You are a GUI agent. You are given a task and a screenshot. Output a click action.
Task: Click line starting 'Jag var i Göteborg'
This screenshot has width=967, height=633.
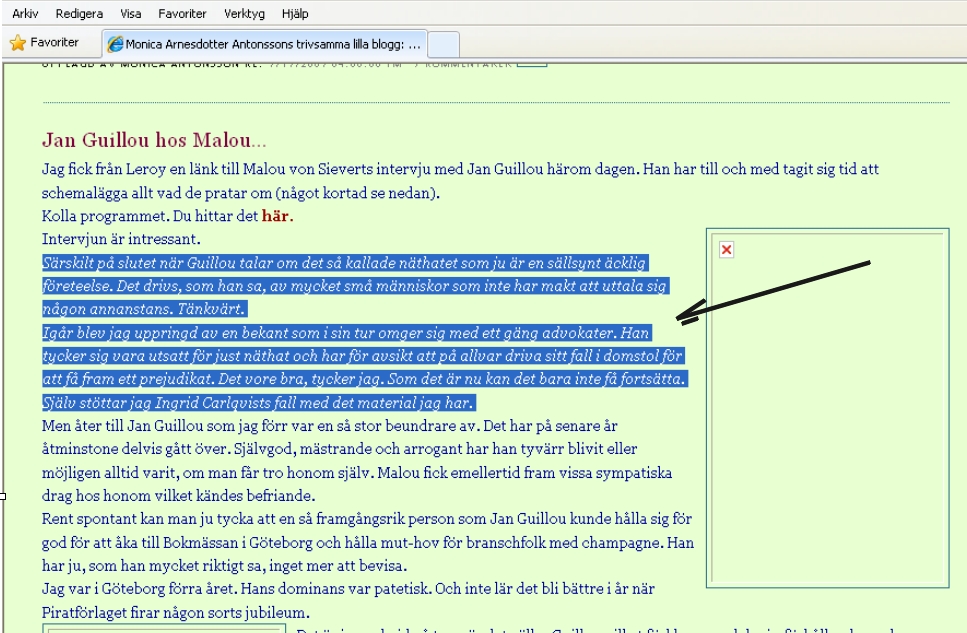348,589
